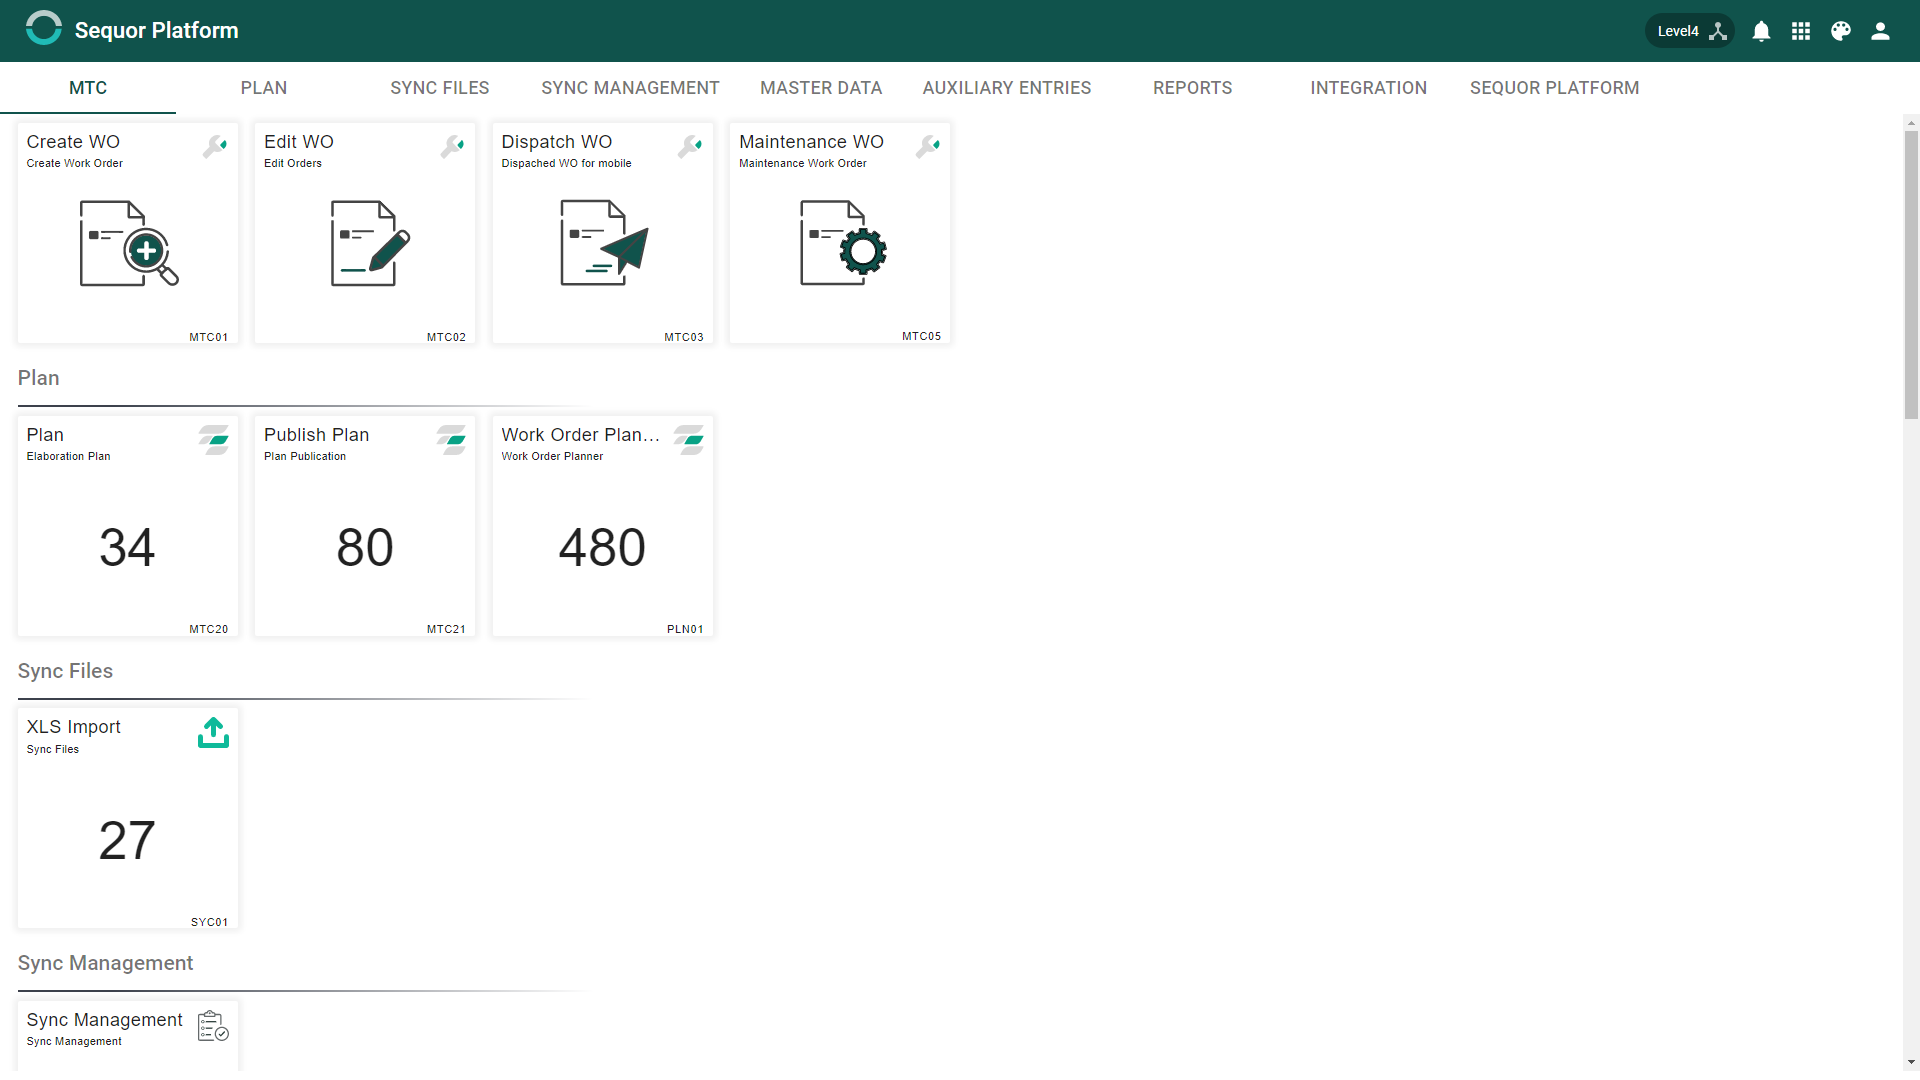Click the 'Maintenance Work Order' subtitle

(803, 164)
